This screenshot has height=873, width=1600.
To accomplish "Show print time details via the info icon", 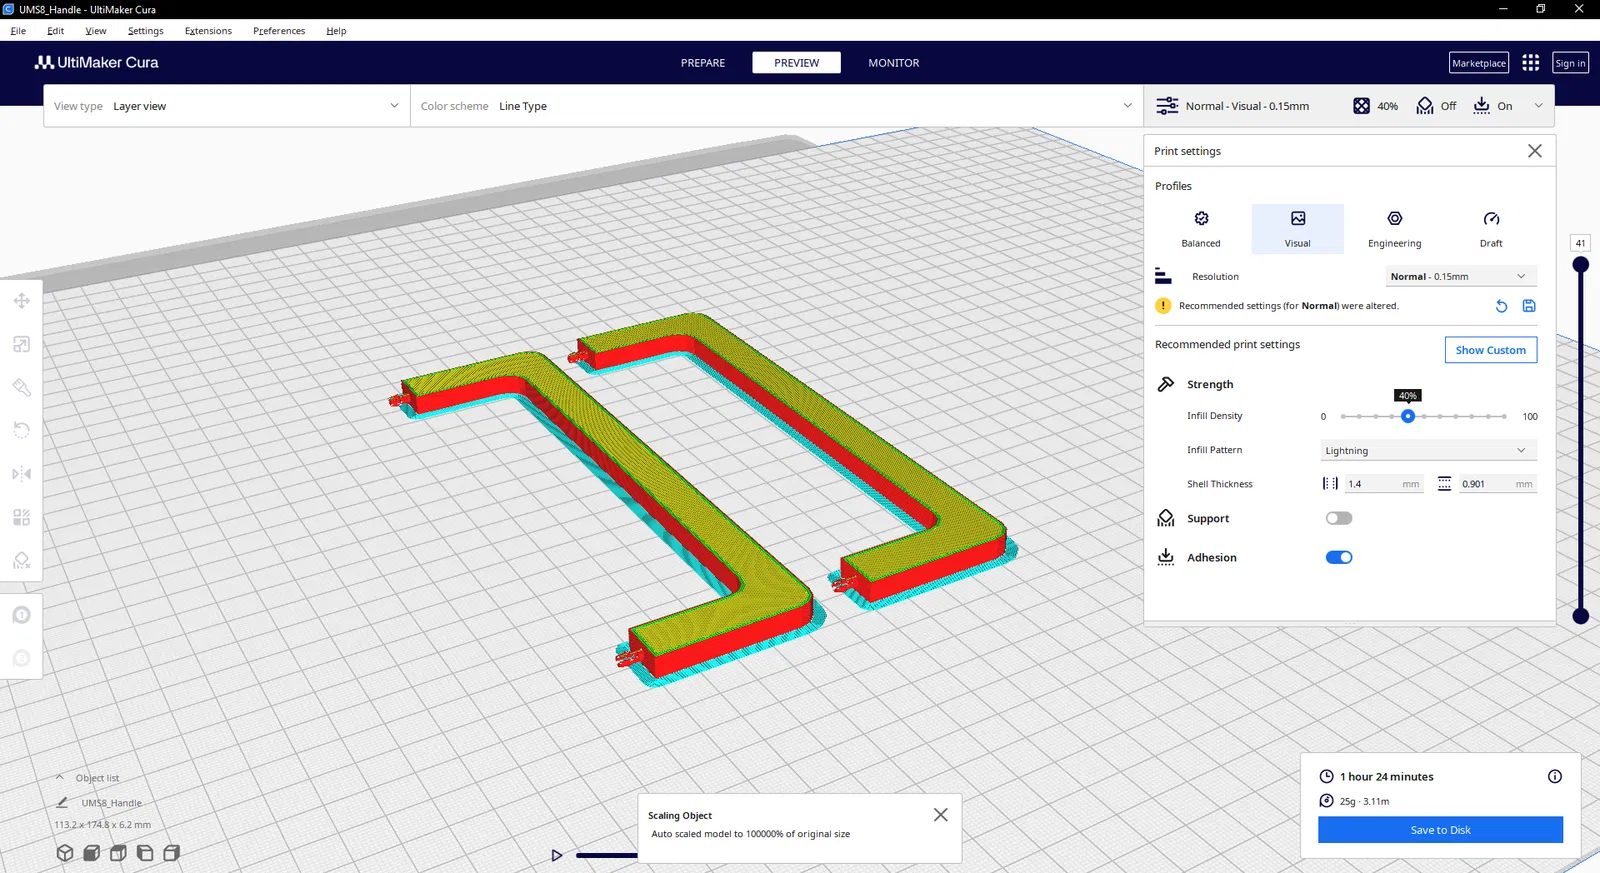I will click(1555, 776).
